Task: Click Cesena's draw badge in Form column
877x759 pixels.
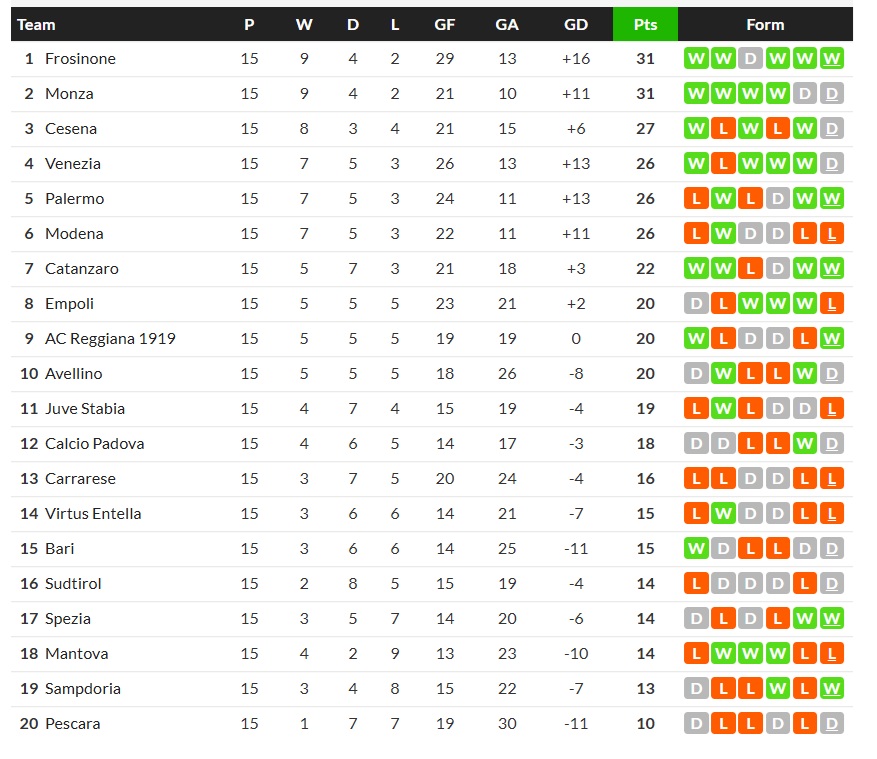Action: [832, 129]
